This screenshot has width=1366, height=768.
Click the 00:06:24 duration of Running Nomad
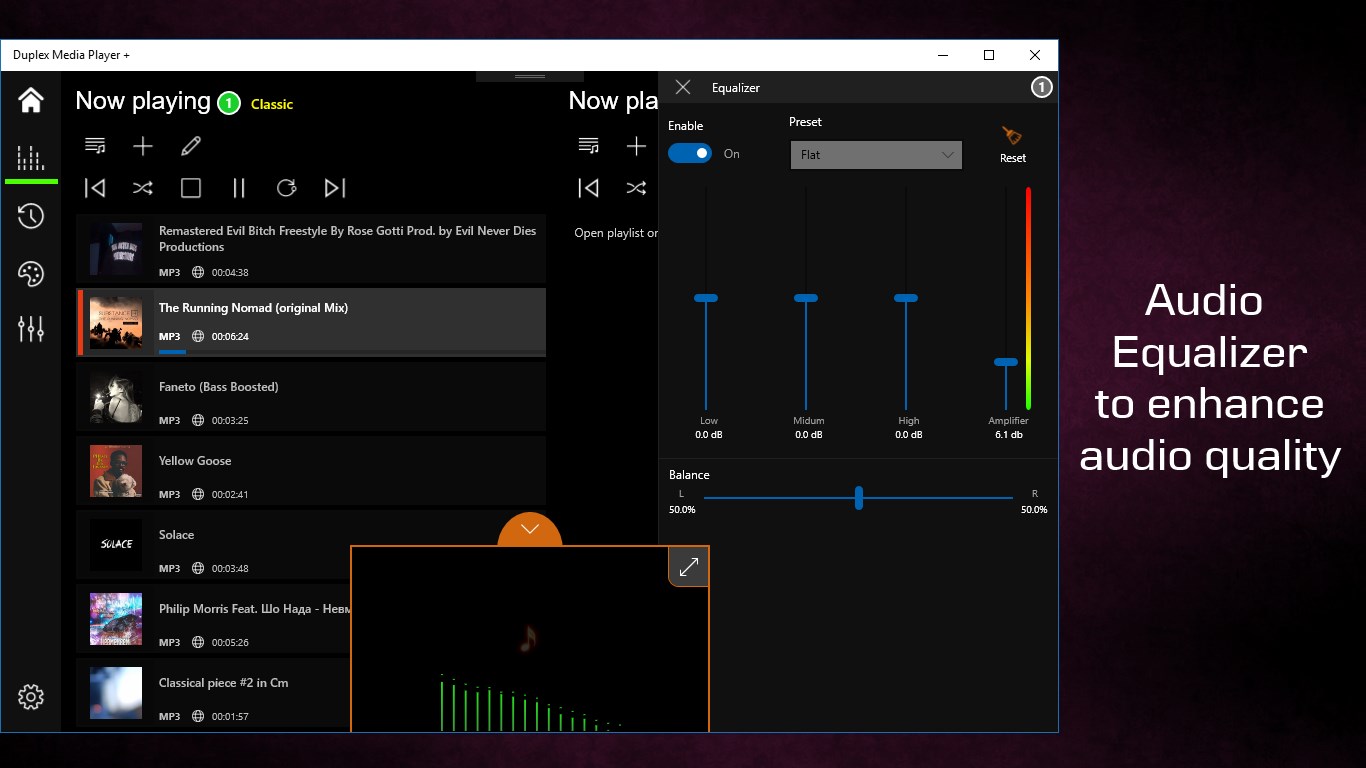230,336
